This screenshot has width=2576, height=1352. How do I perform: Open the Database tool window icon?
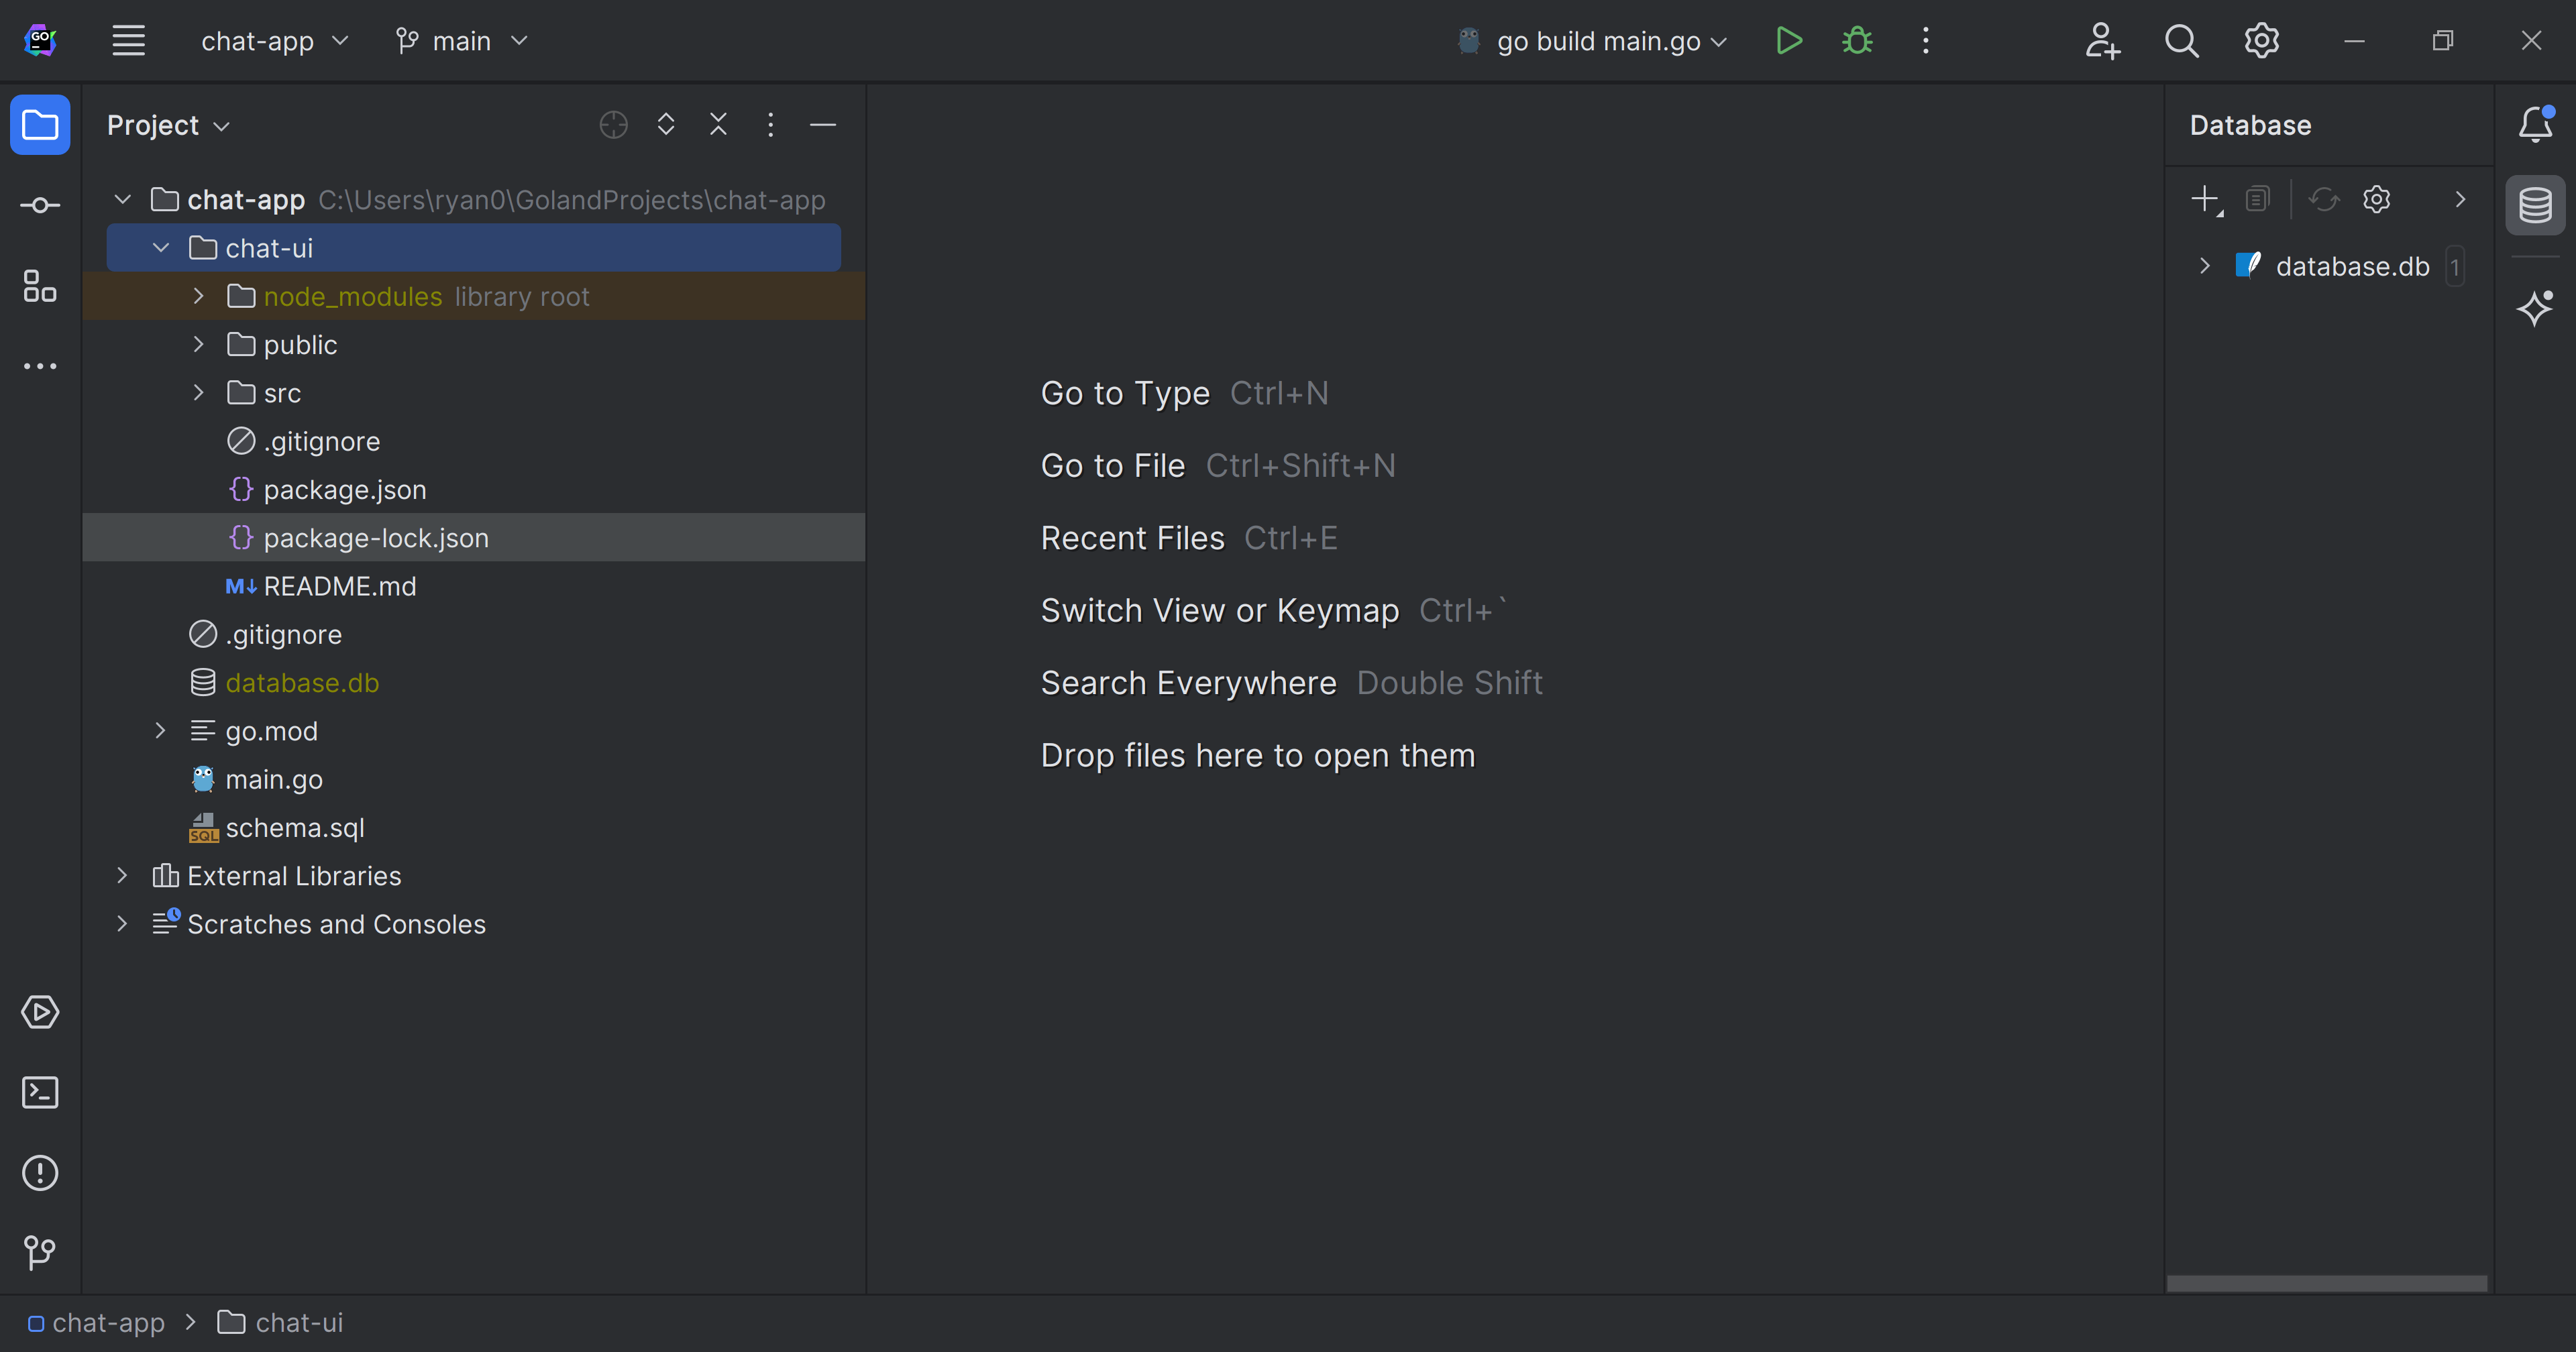coord(2536,205)
